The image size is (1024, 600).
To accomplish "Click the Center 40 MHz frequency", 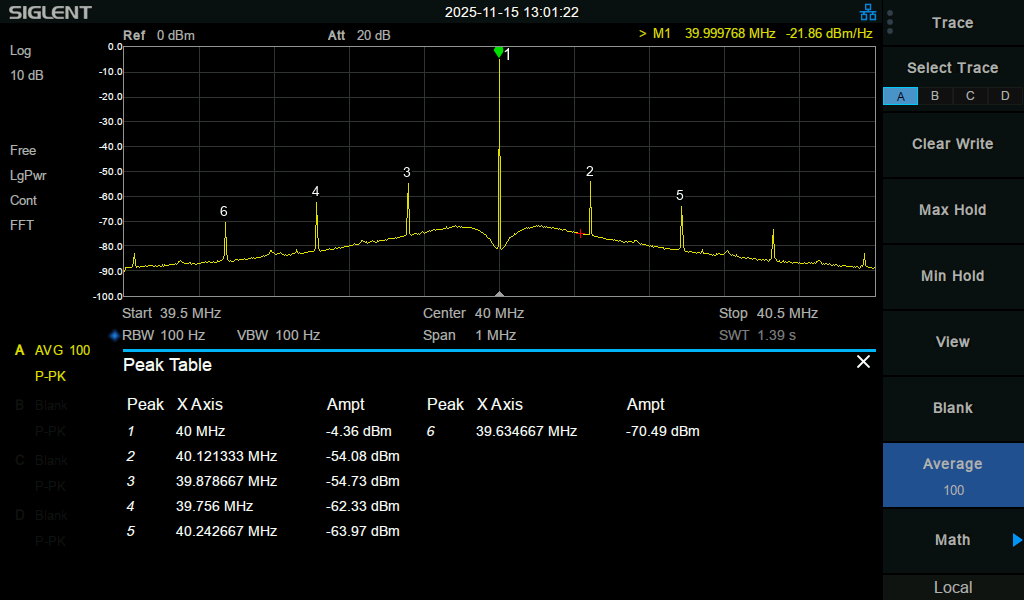I will pos(473,313).
